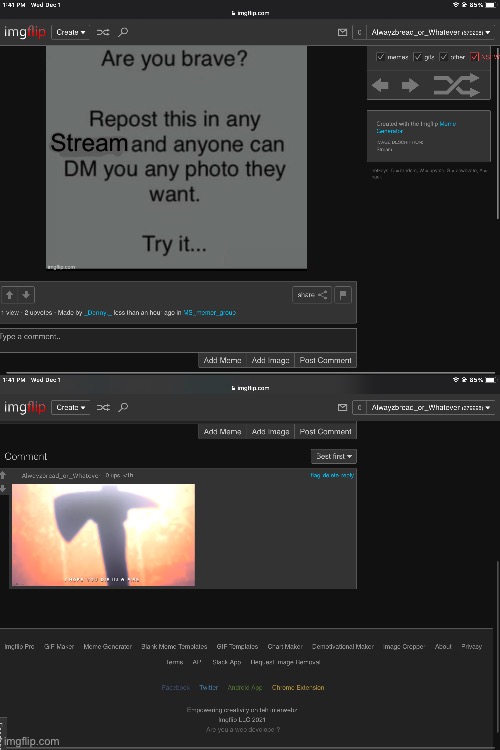This screenshot has width=500, height=750.
Task: Open the Meme Generator footer link
Action: (x=108, y=646)
